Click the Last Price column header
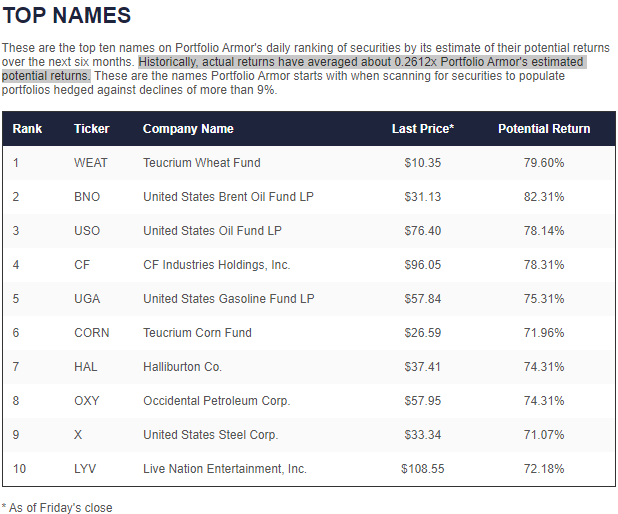Viewport: 618px width, 514px height. (423, 129)
